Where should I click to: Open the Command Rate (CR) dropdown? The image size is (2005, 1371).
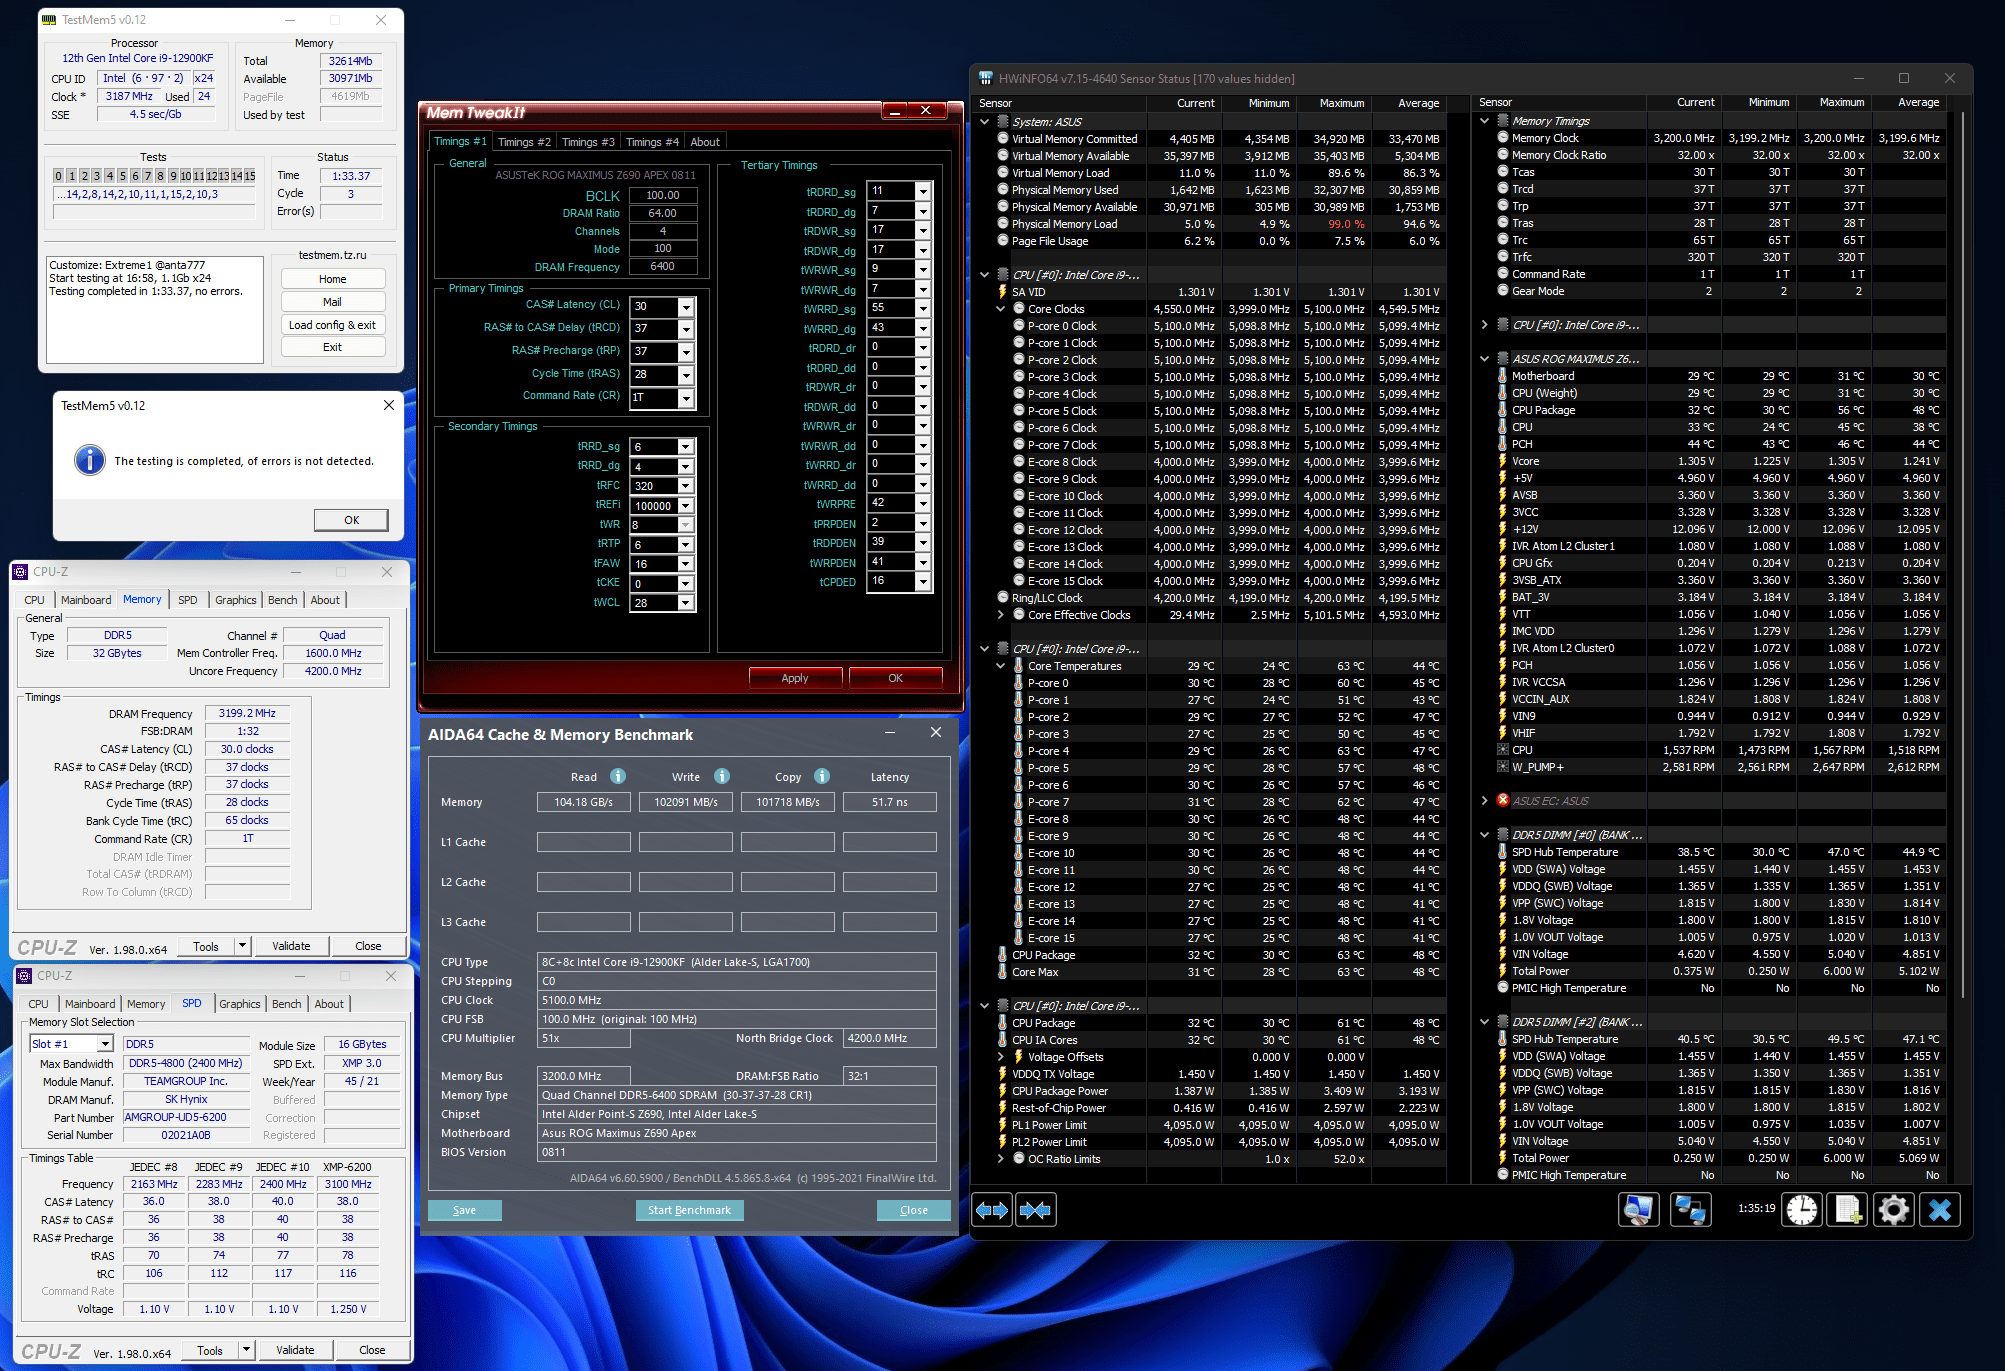click(686, 398)
